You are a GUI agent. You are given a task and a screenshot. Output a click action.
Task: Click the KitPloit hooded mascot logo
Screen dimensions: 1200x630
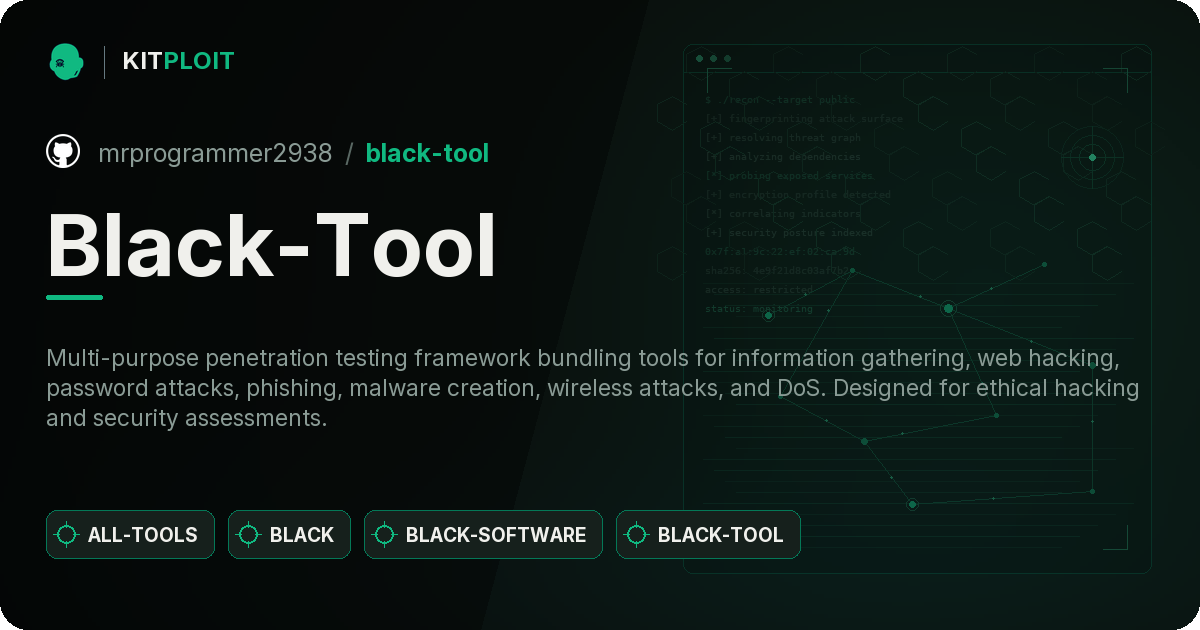pyautogui.click(x=66, y=61)
